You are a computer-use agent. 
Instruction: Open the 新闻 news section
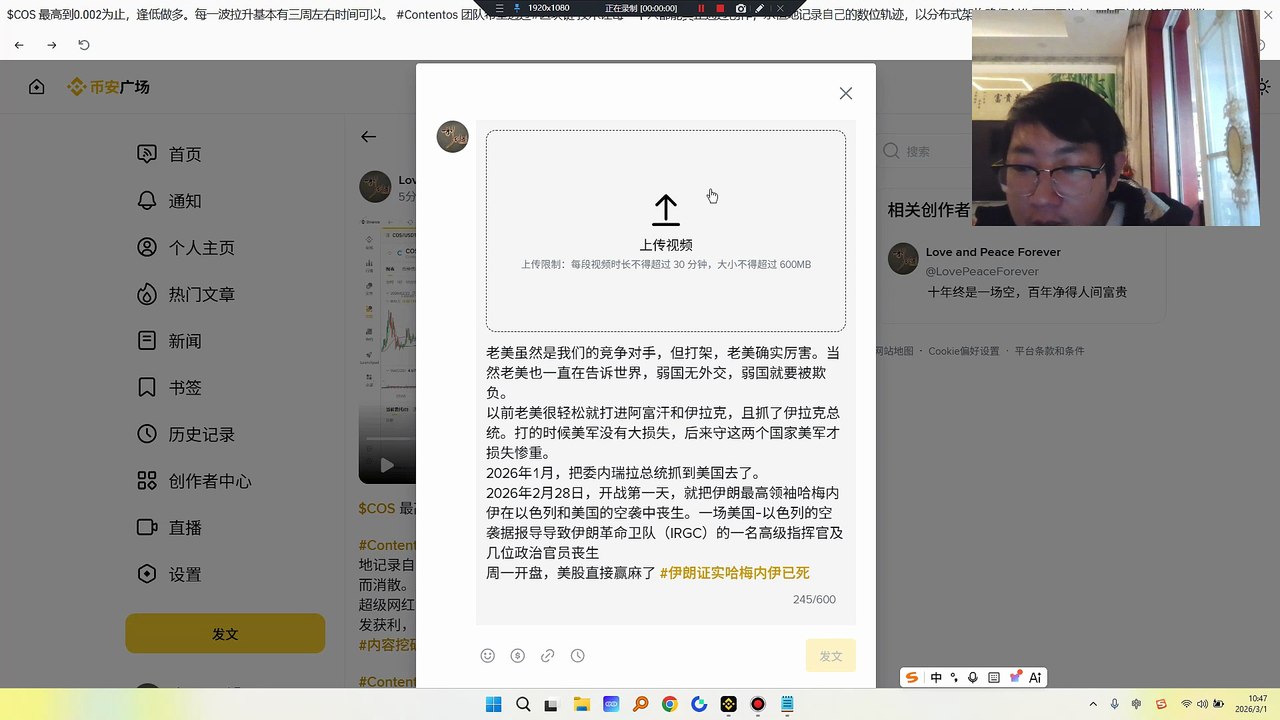click(x=185, y=341)
